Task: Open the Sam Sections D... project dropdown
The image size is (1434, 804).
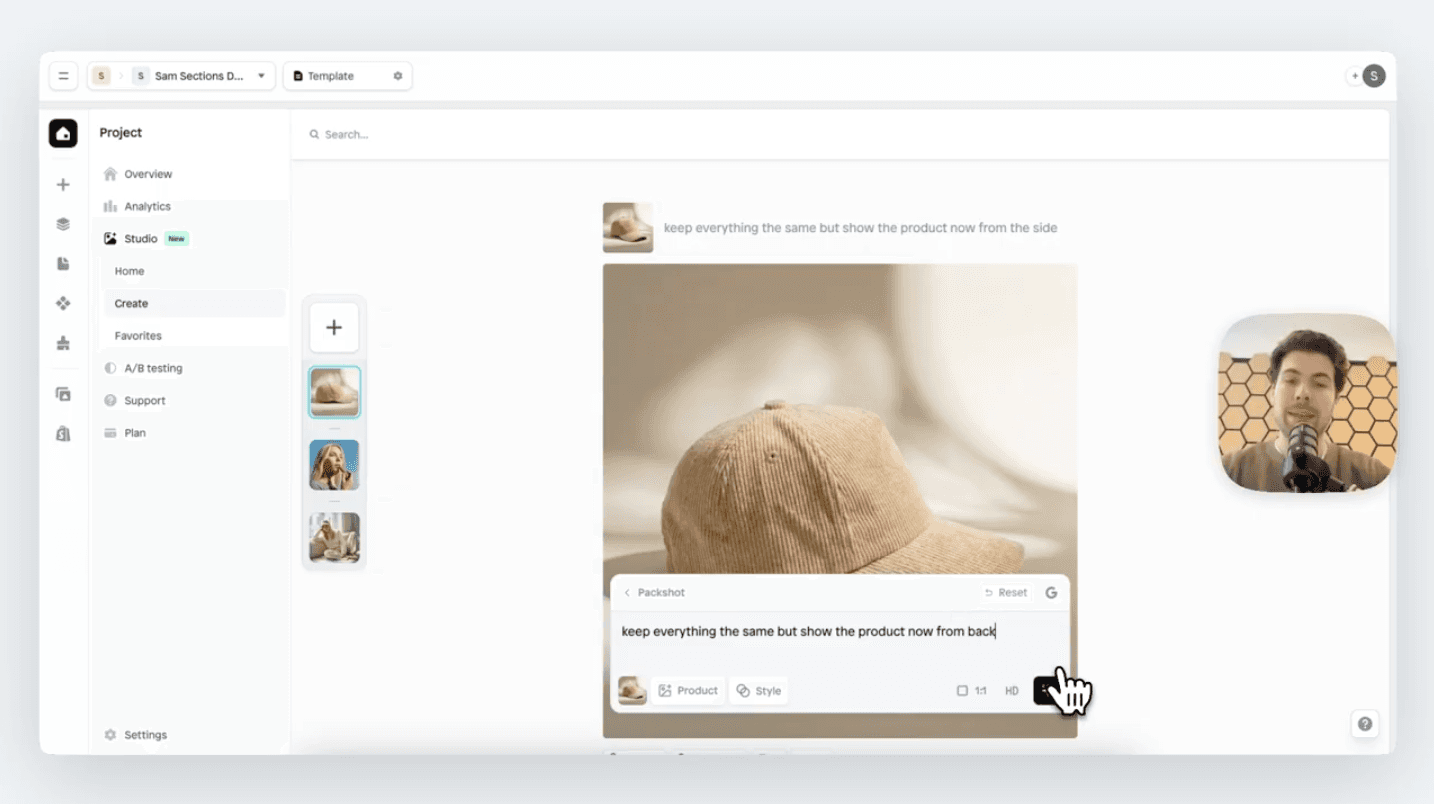Action: pyautogui.click(x=203, y=76)
